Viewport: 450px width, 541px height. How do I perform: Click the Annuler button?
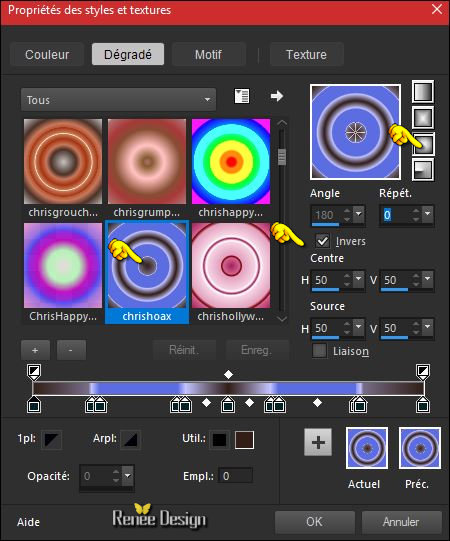401,522
